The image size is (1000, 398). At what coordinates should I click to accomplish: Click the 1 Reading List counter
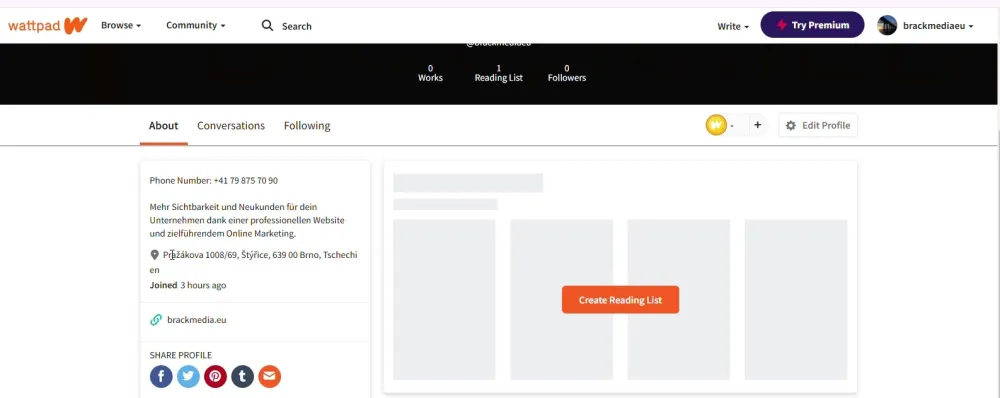[499, 73]
